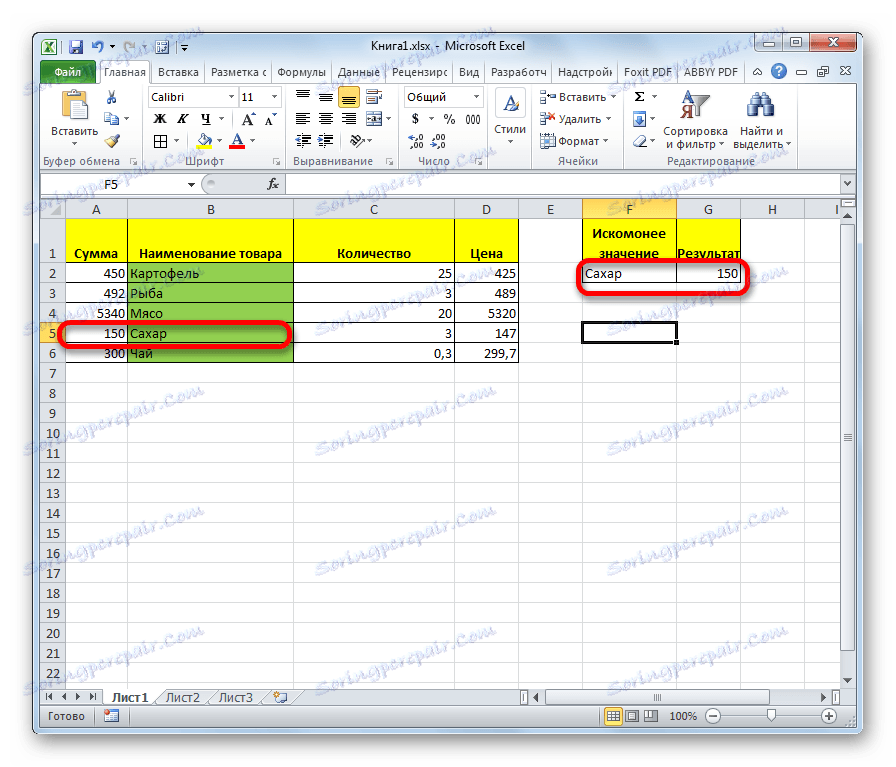Screen dimensions: 896x767
Task: Decrease indent icon
Action: coord(303,141)
